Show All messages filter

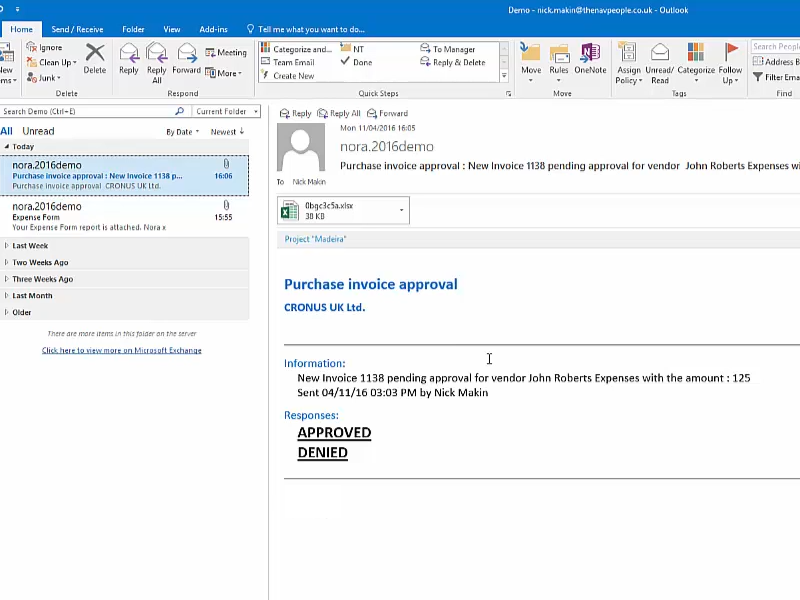coord(7,131)
